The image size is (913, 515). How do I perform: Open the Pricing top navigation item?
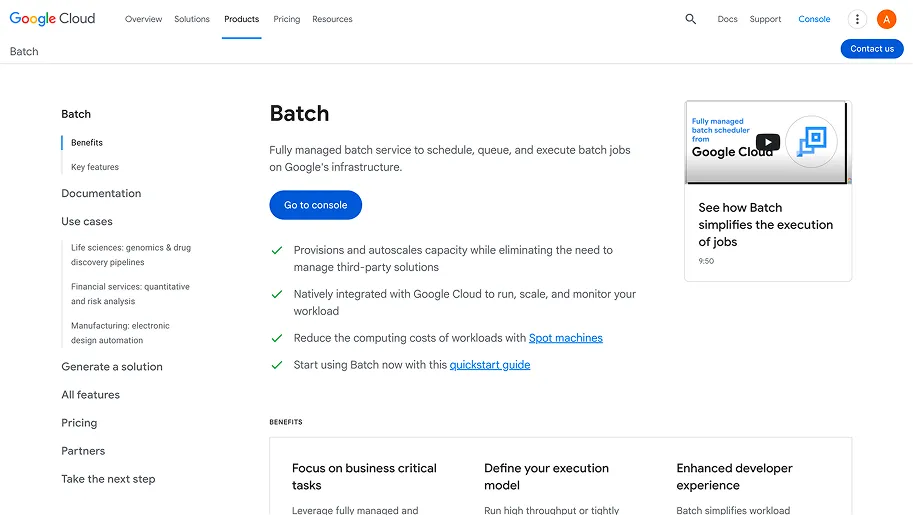286,19
